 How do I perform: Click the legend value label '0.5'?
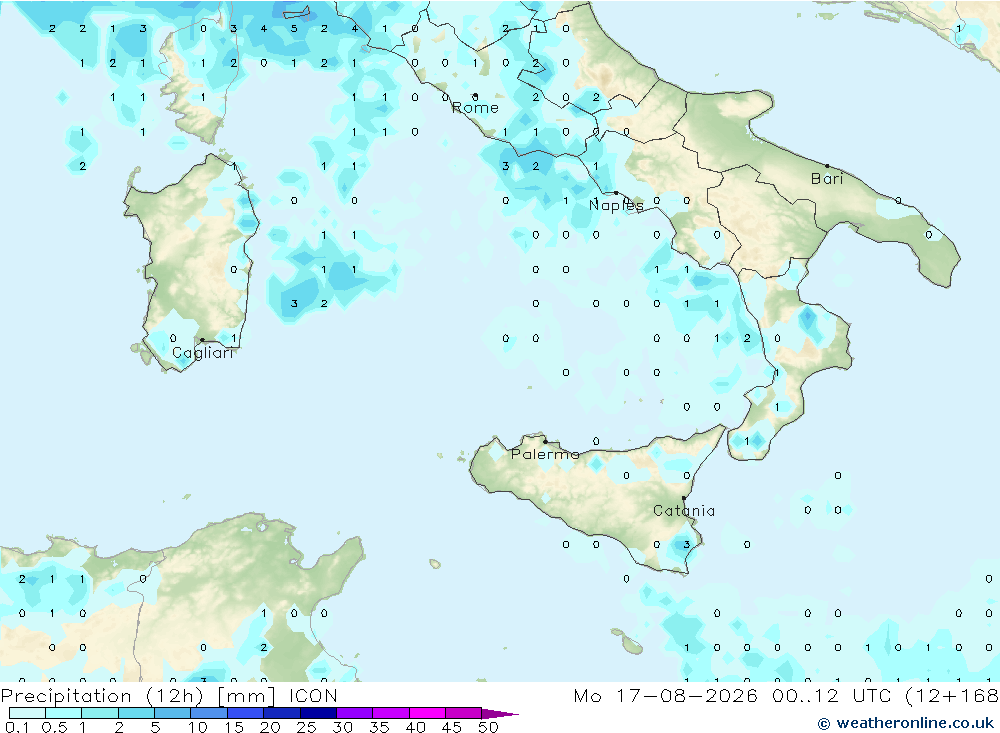click(x=54, y=727)
